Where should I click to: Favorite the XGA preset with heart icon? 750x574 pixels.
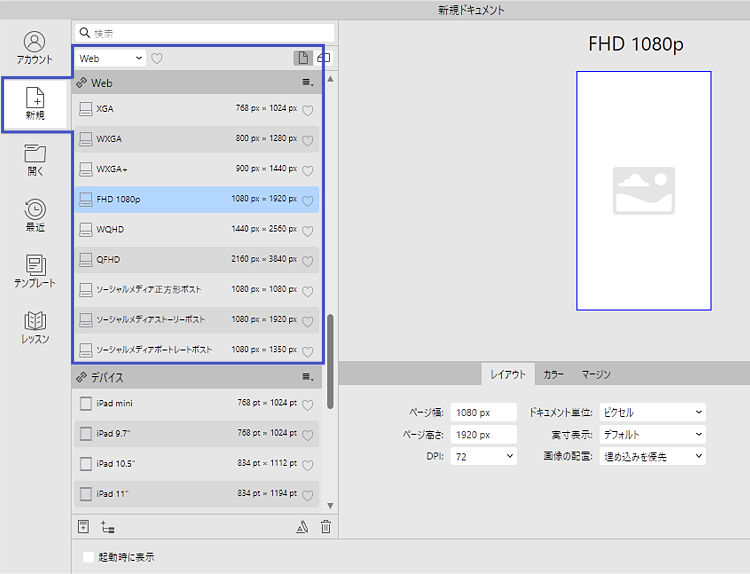308,110
